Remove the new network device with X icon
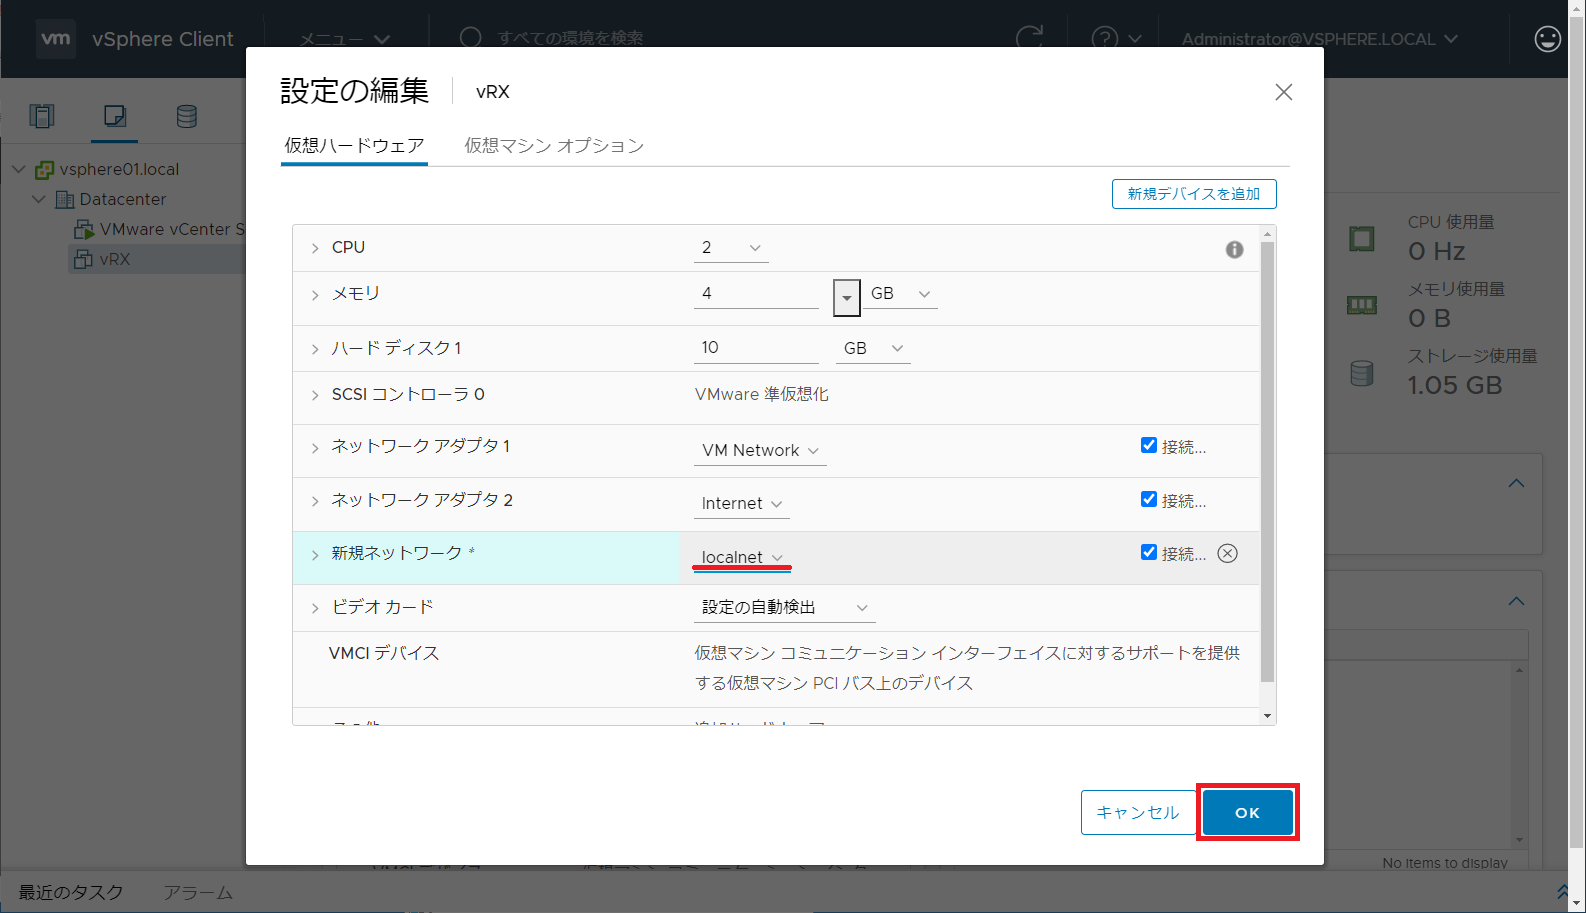1586x913 pixels. pyautogui.click(x=1227, y=553)
